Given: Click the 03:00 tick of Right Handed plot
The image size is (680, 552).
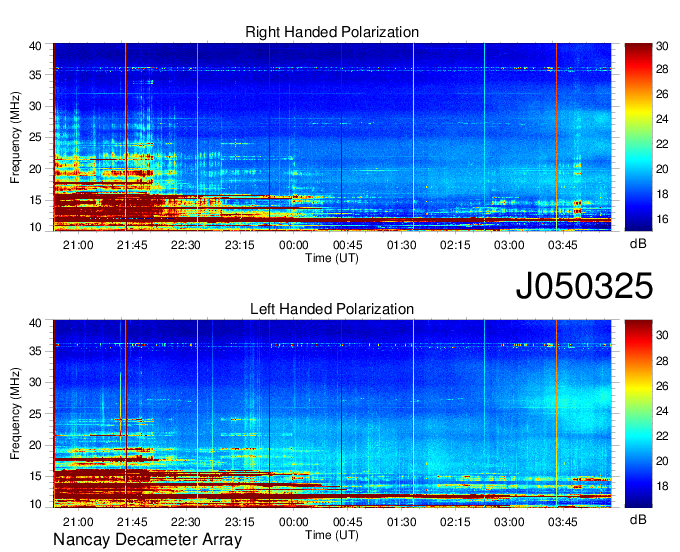Looking at the screenshot, I should coord(509,245).
